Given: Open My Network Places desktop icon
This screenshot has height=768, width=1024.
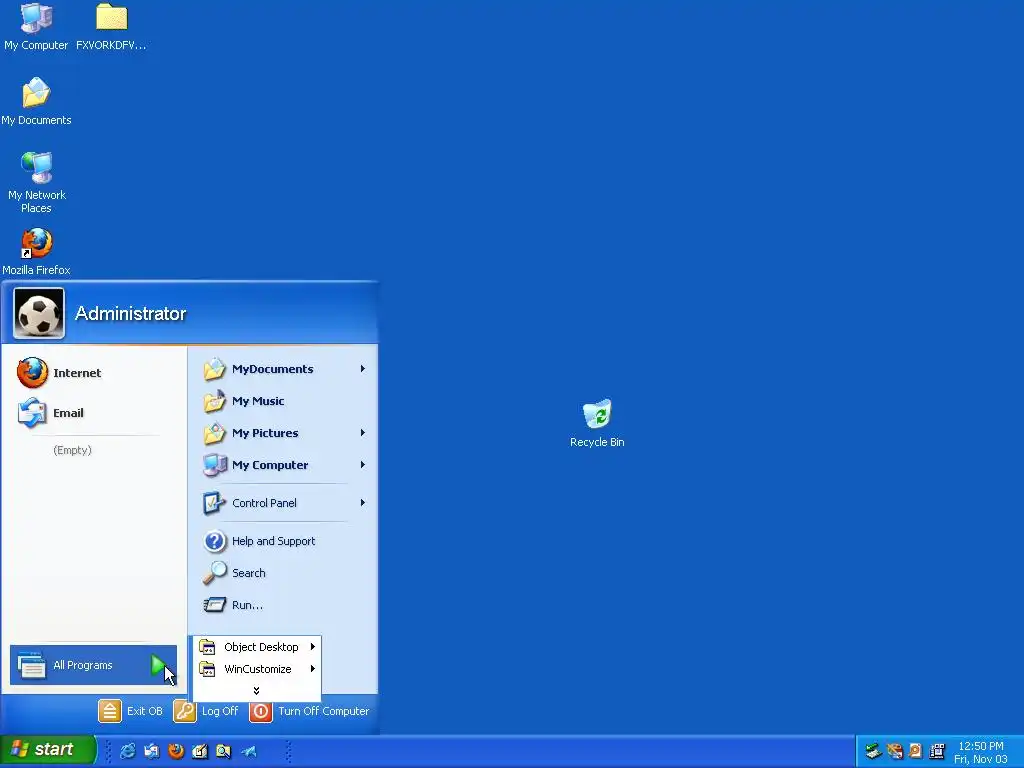Looking at the screenshot, I should pyautogui.click(x=36, y=182).
